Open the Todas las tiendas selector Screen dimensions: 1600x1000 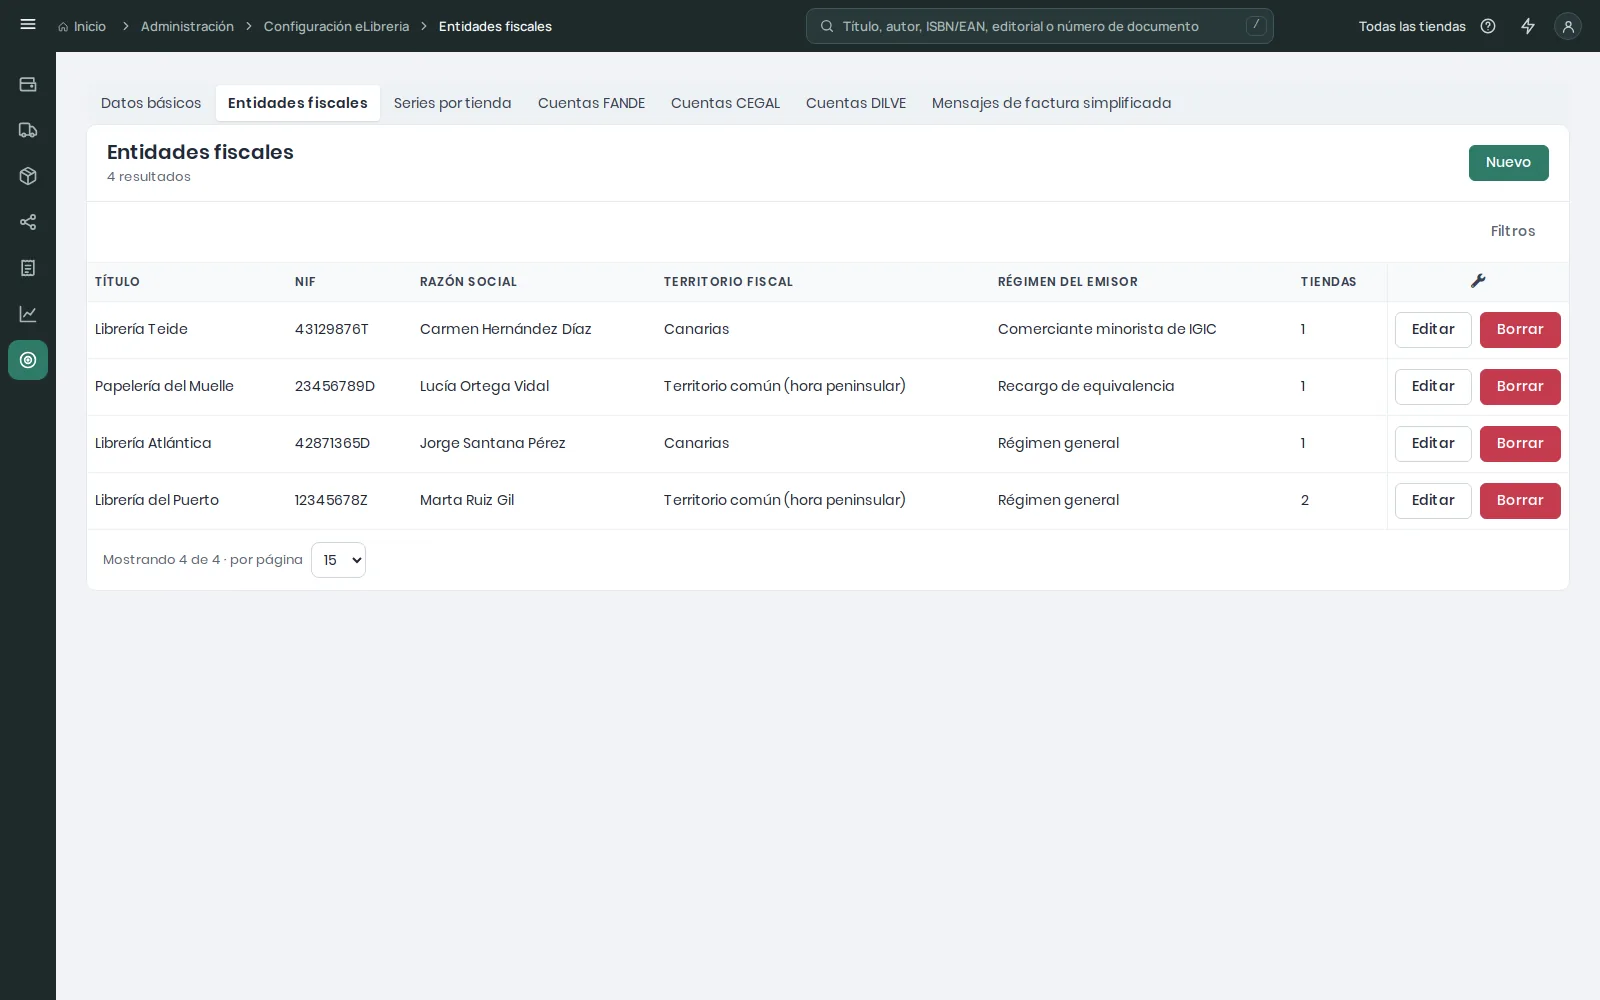(1412, 26)
